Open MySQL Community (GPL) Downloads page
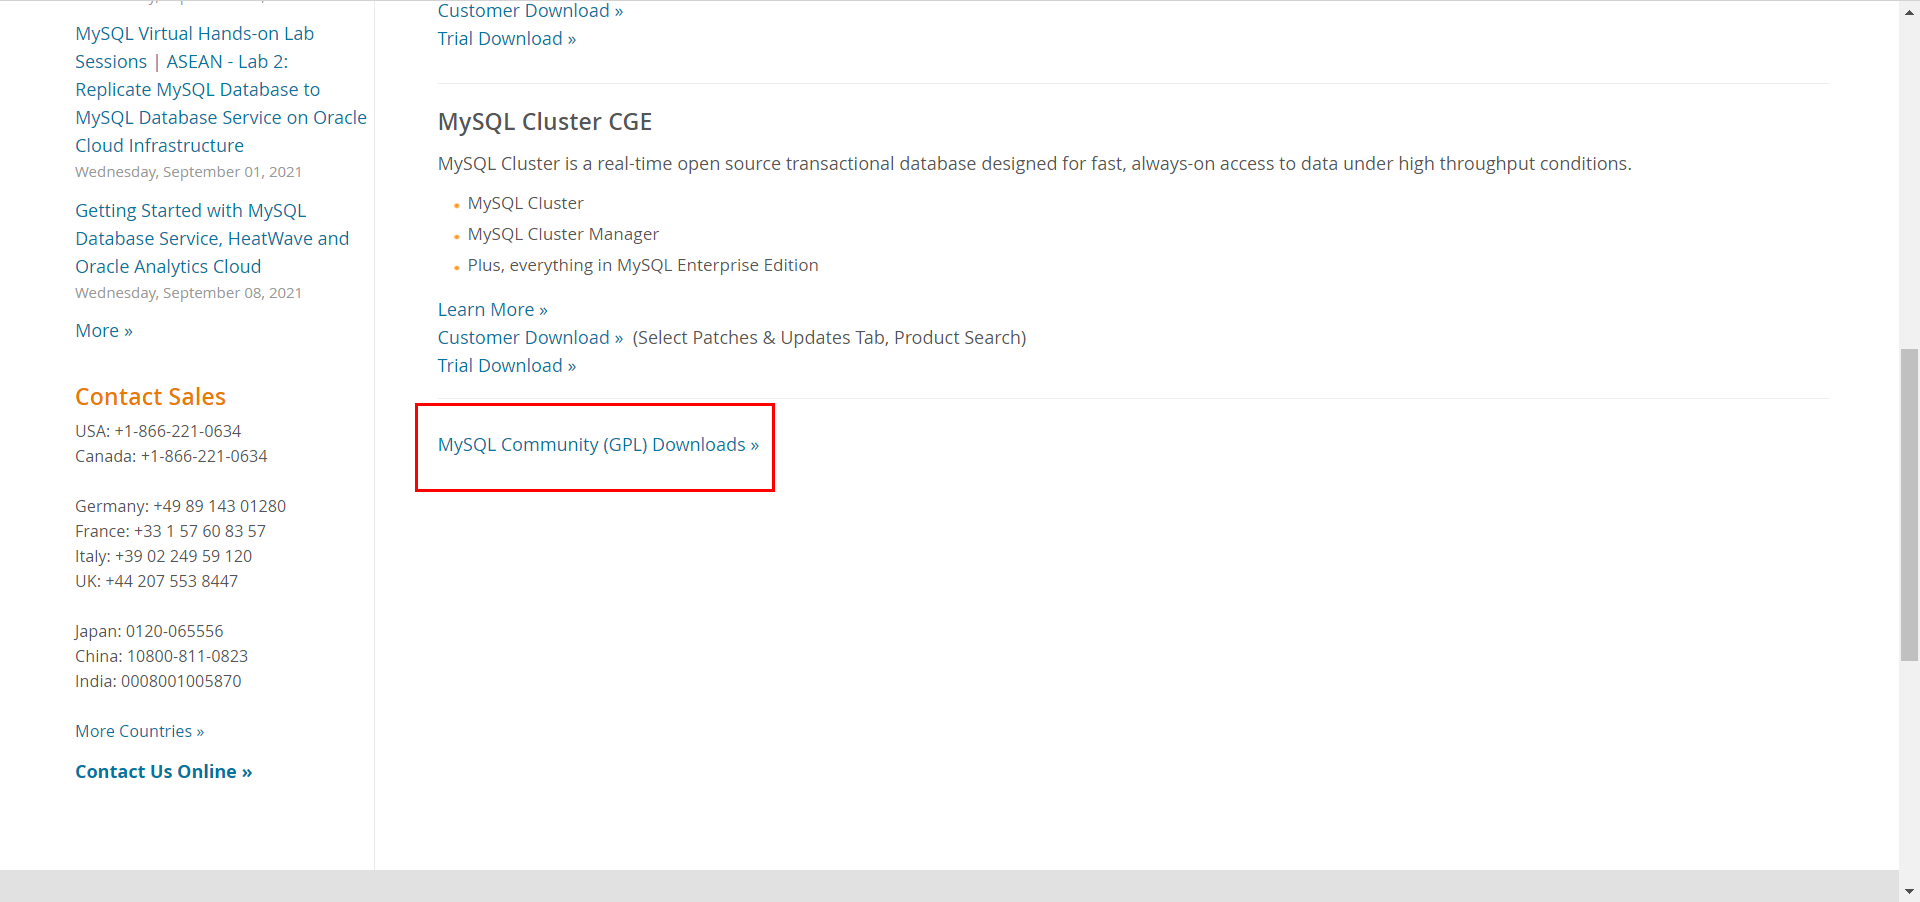The image size is (1920, 902). click(x=597, y=445)
